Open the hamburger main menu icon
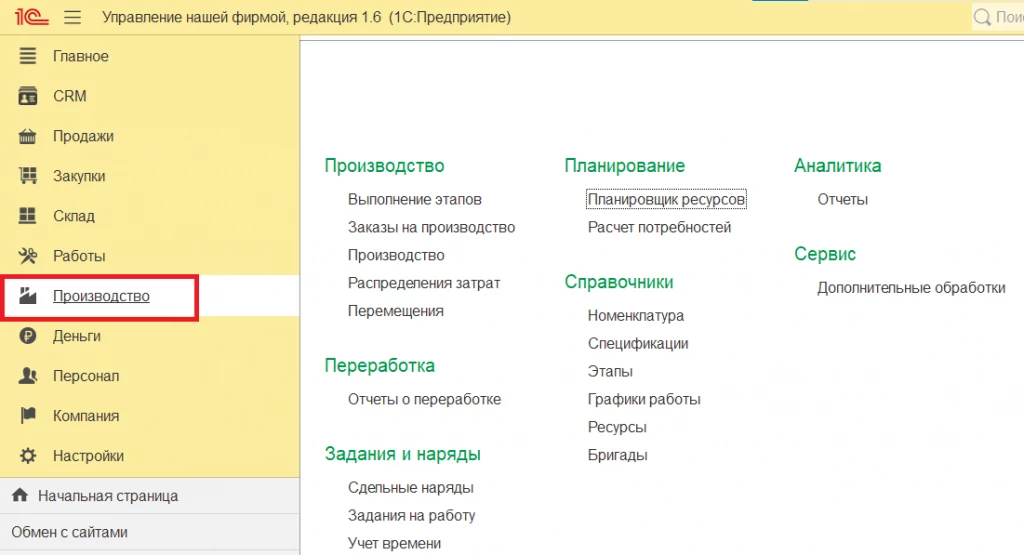1024x555 pixels. 72,17
